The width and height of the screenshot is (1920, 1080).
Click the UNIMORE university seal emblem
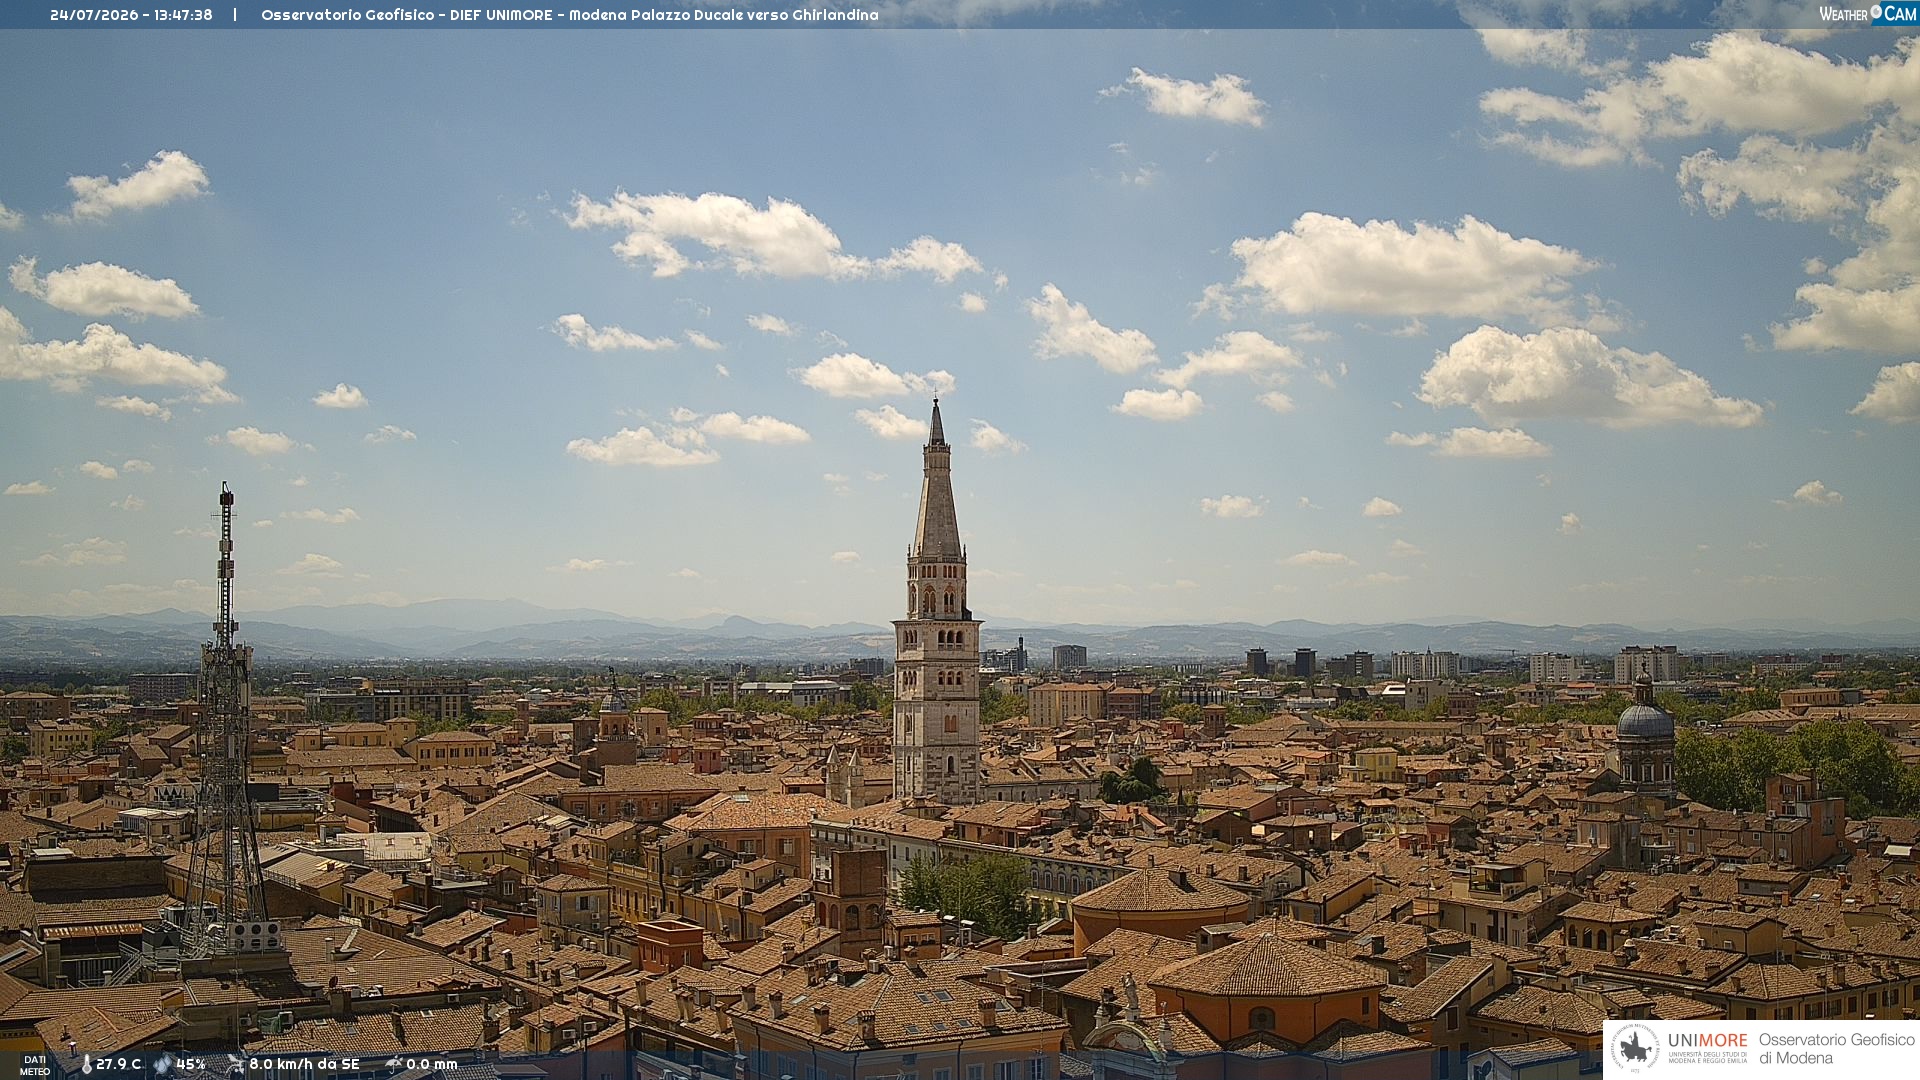(1635, 1049)
